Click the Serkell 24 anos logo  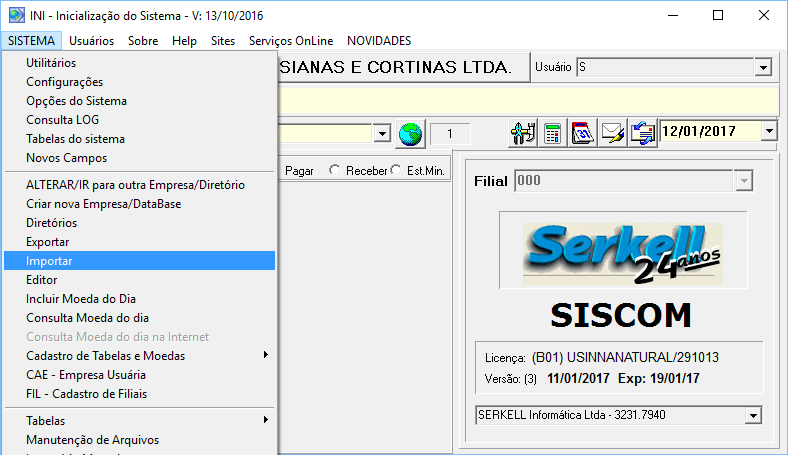coord(623,253)
